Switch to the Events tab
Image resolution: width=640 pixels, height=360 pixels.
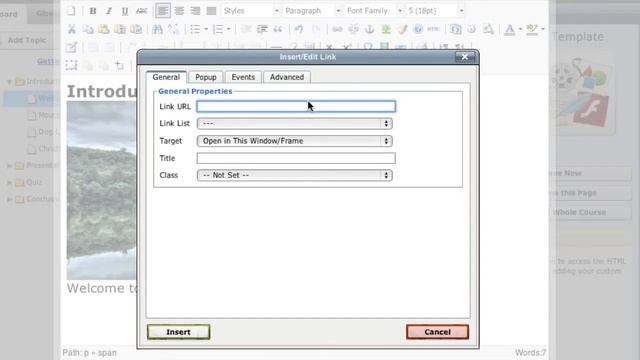243,77
